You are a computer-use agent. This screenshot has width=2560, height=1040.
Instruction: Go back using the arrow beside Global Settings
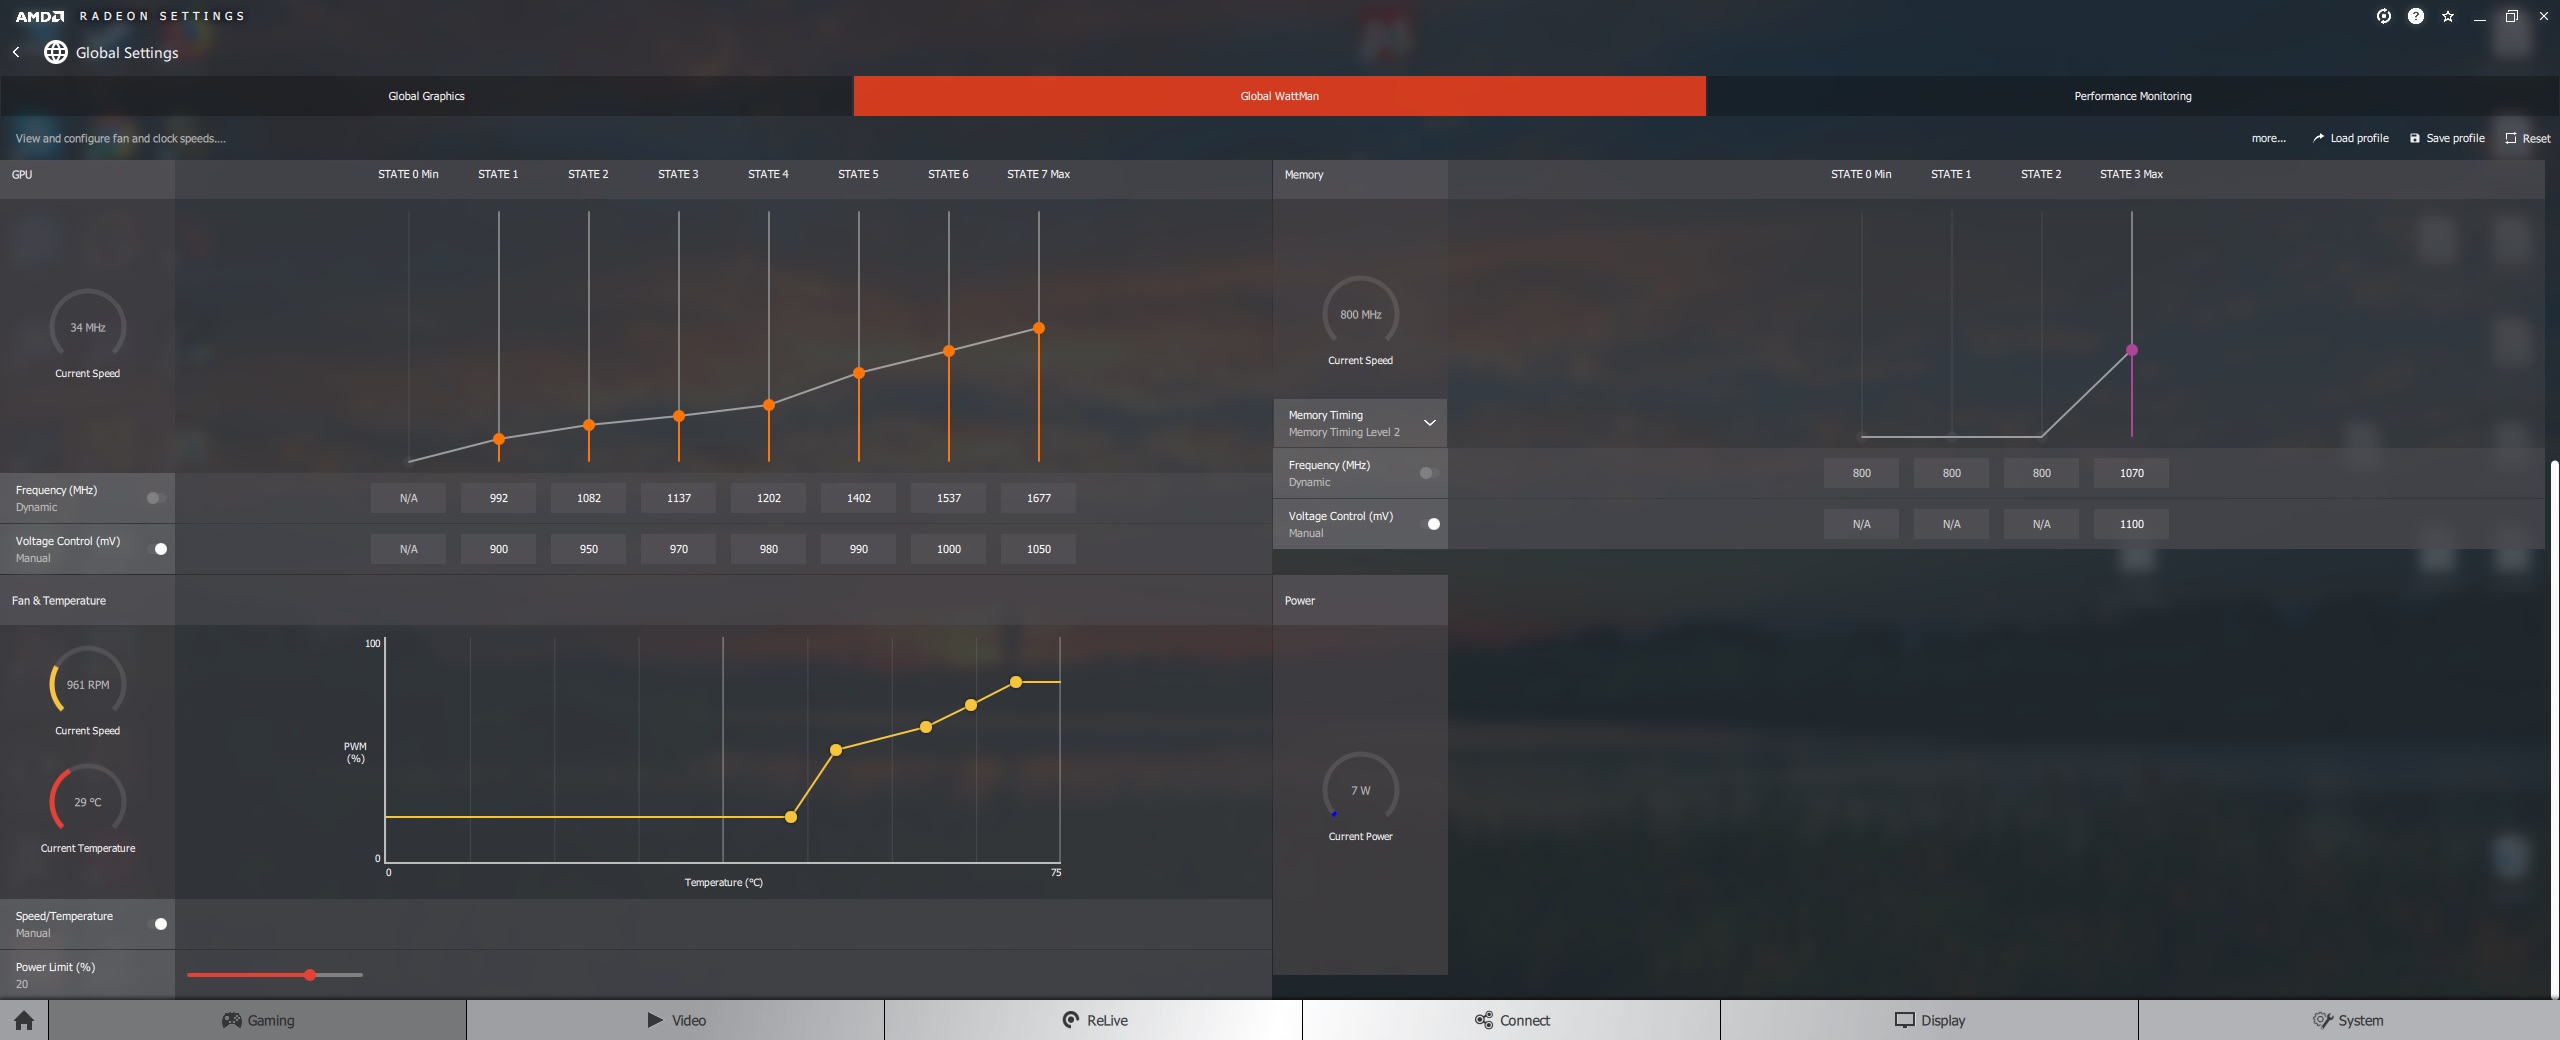16,52
